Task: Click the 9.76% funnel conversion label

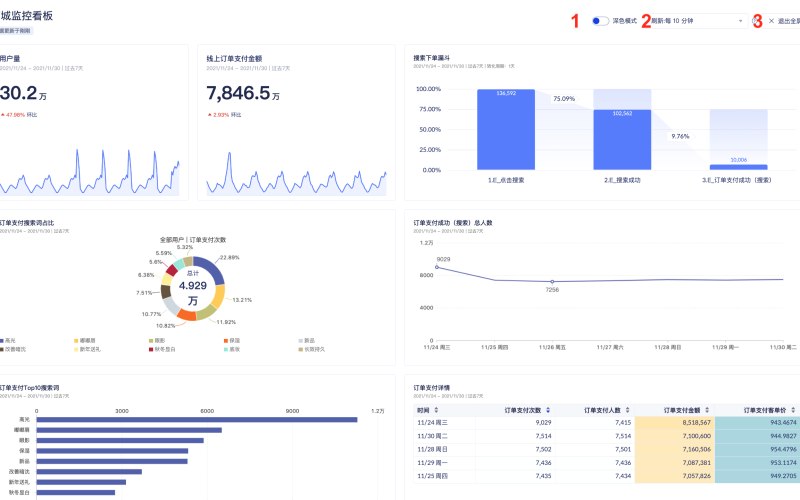Action: point(680,136)
